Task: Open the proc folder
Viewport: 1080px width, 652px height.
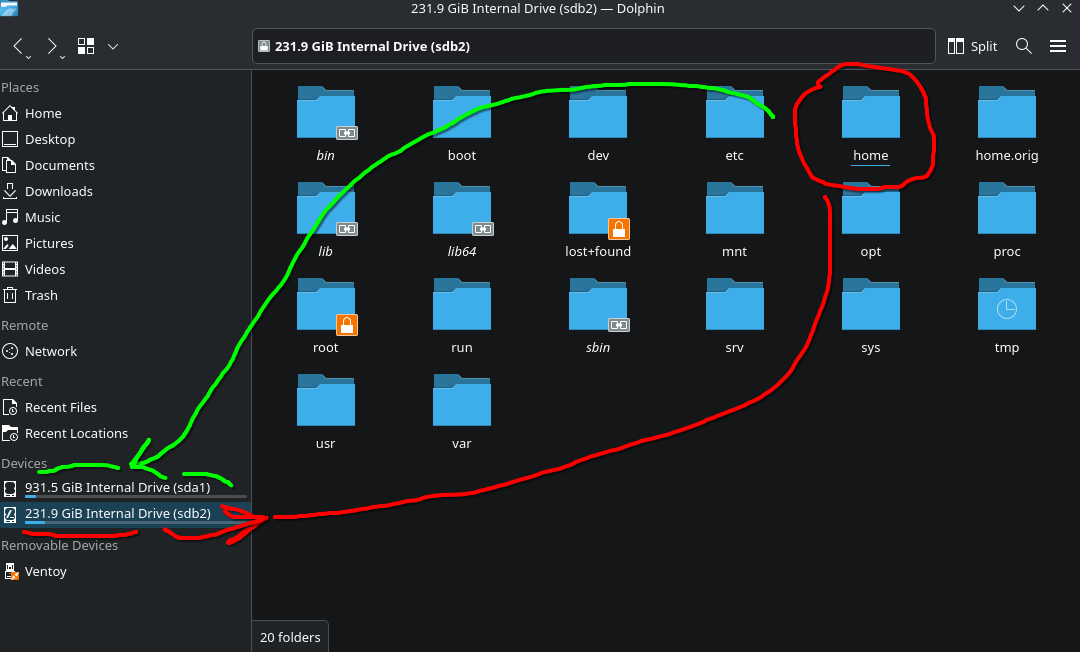Action: (x=1007, y=220)
